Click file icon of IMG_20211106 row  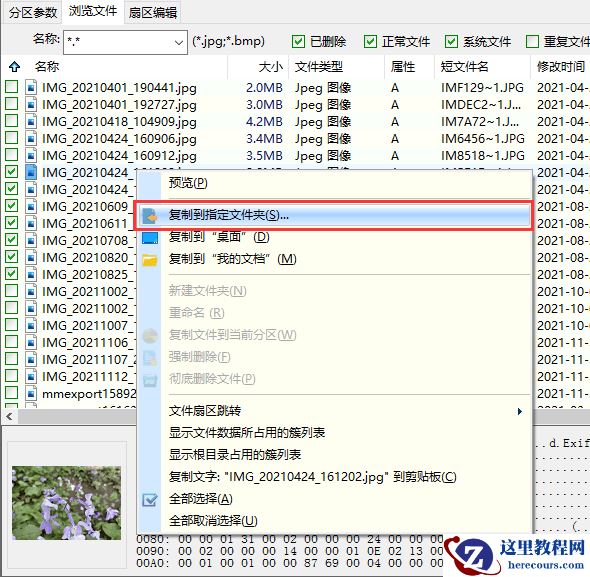[31, 342]
